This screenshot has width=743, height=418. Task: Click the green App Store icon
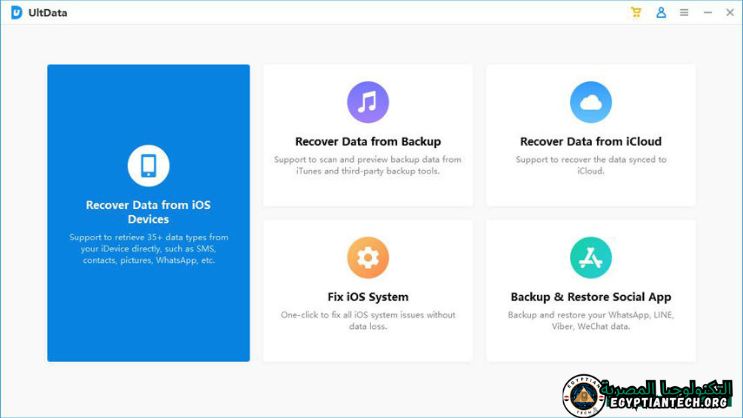(x=591, y=258)
